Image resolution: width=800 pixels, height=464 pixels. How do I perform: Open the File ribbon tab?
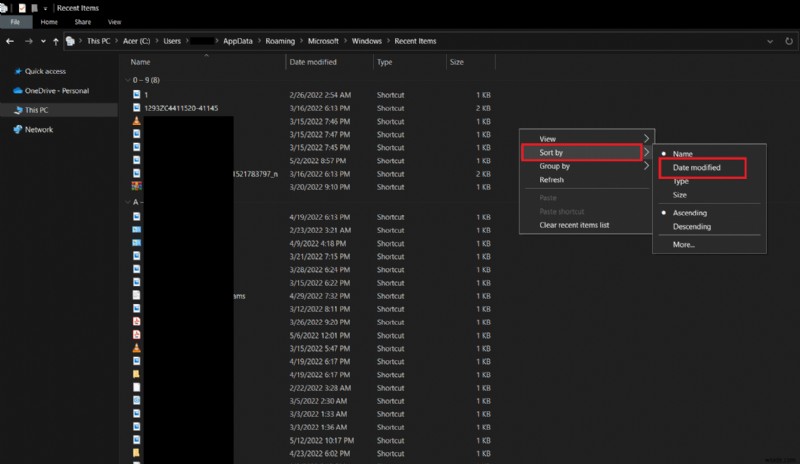point(15,22)
